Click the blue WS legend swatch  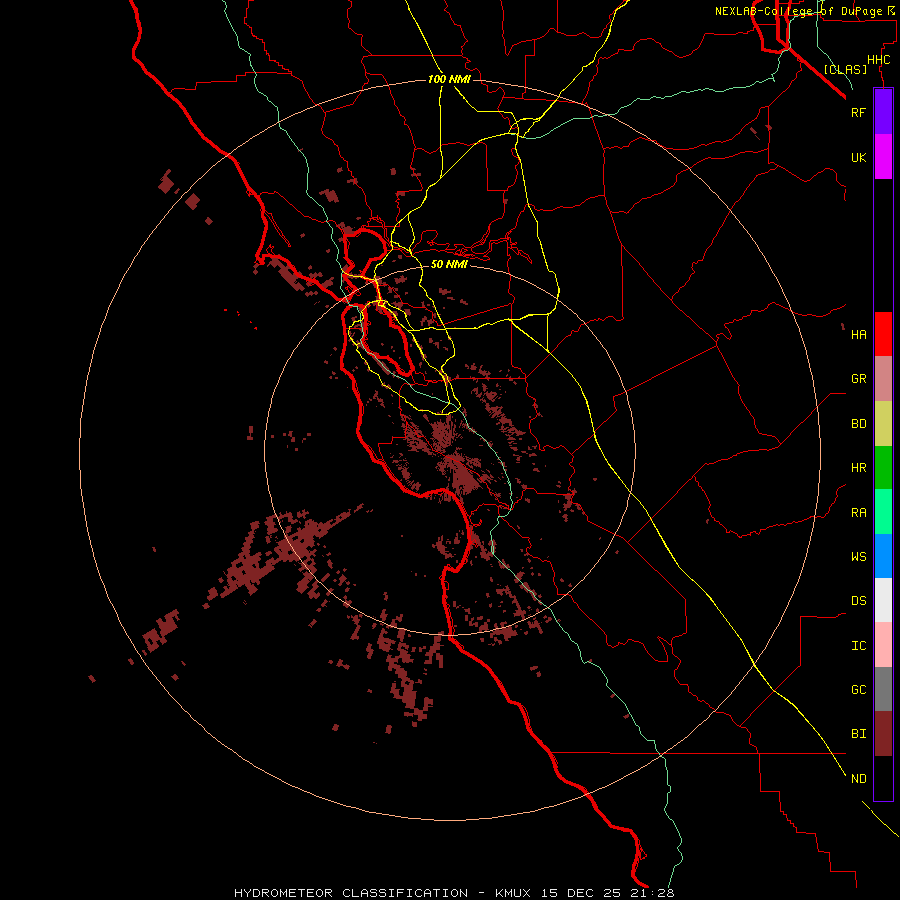coord(883,556)
